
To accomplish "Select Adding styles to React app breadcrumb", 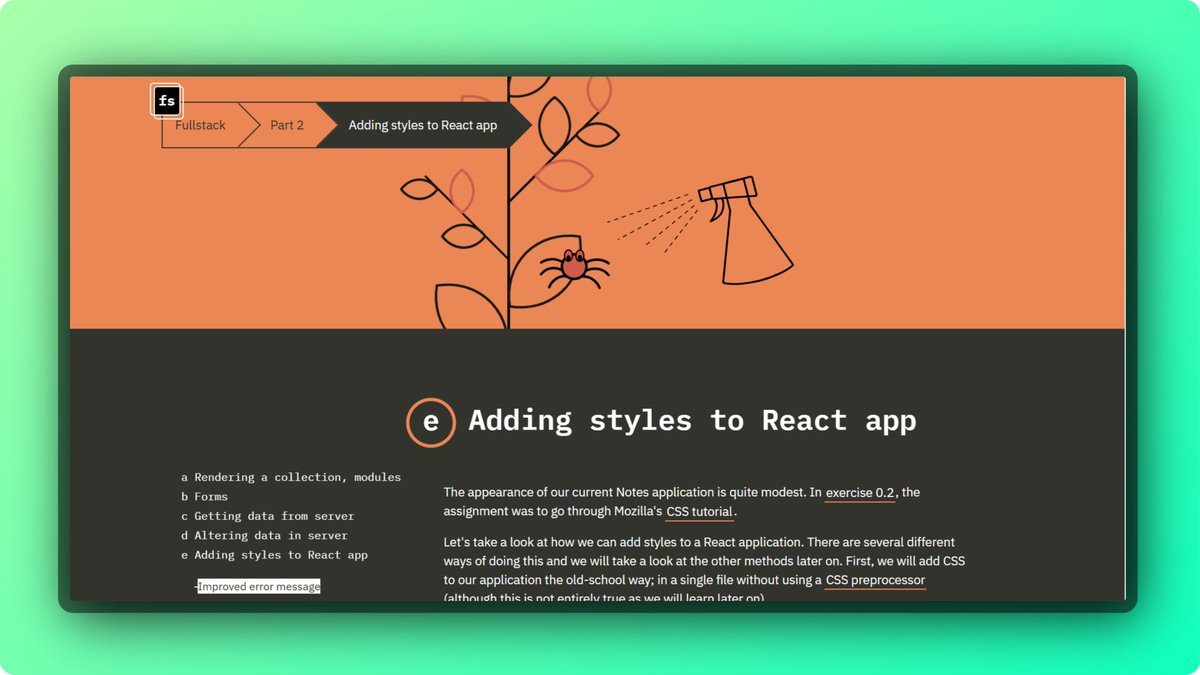I will coord(423,125).
